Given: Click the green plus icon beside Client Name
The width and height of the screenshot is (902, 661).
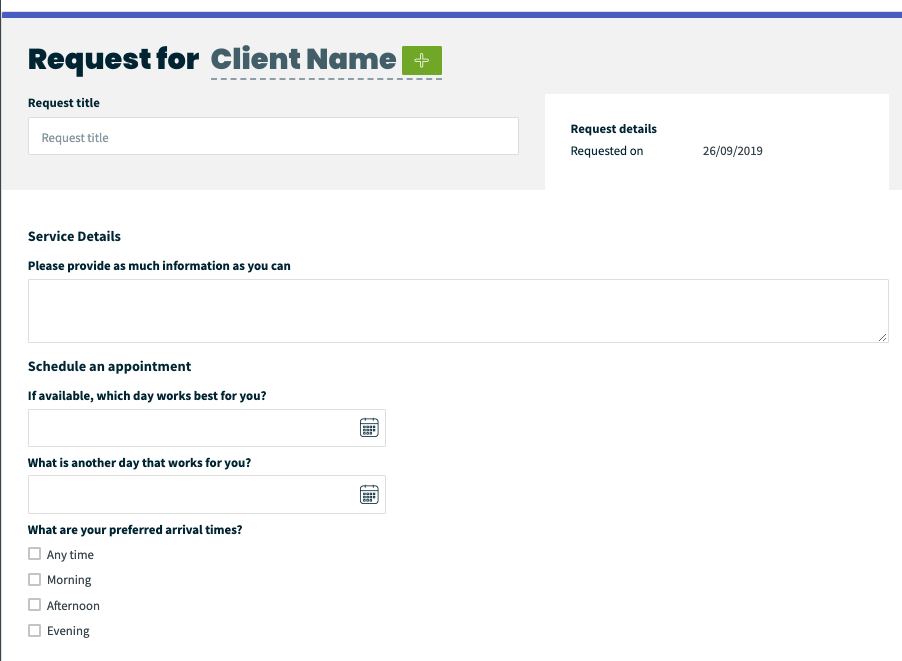Looking at the screenshot, I should pyautogui.click(x=421, y=60).
